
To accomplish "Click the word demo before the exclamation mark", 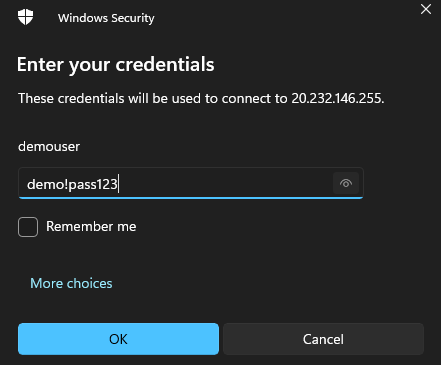I will pos(46,184).
